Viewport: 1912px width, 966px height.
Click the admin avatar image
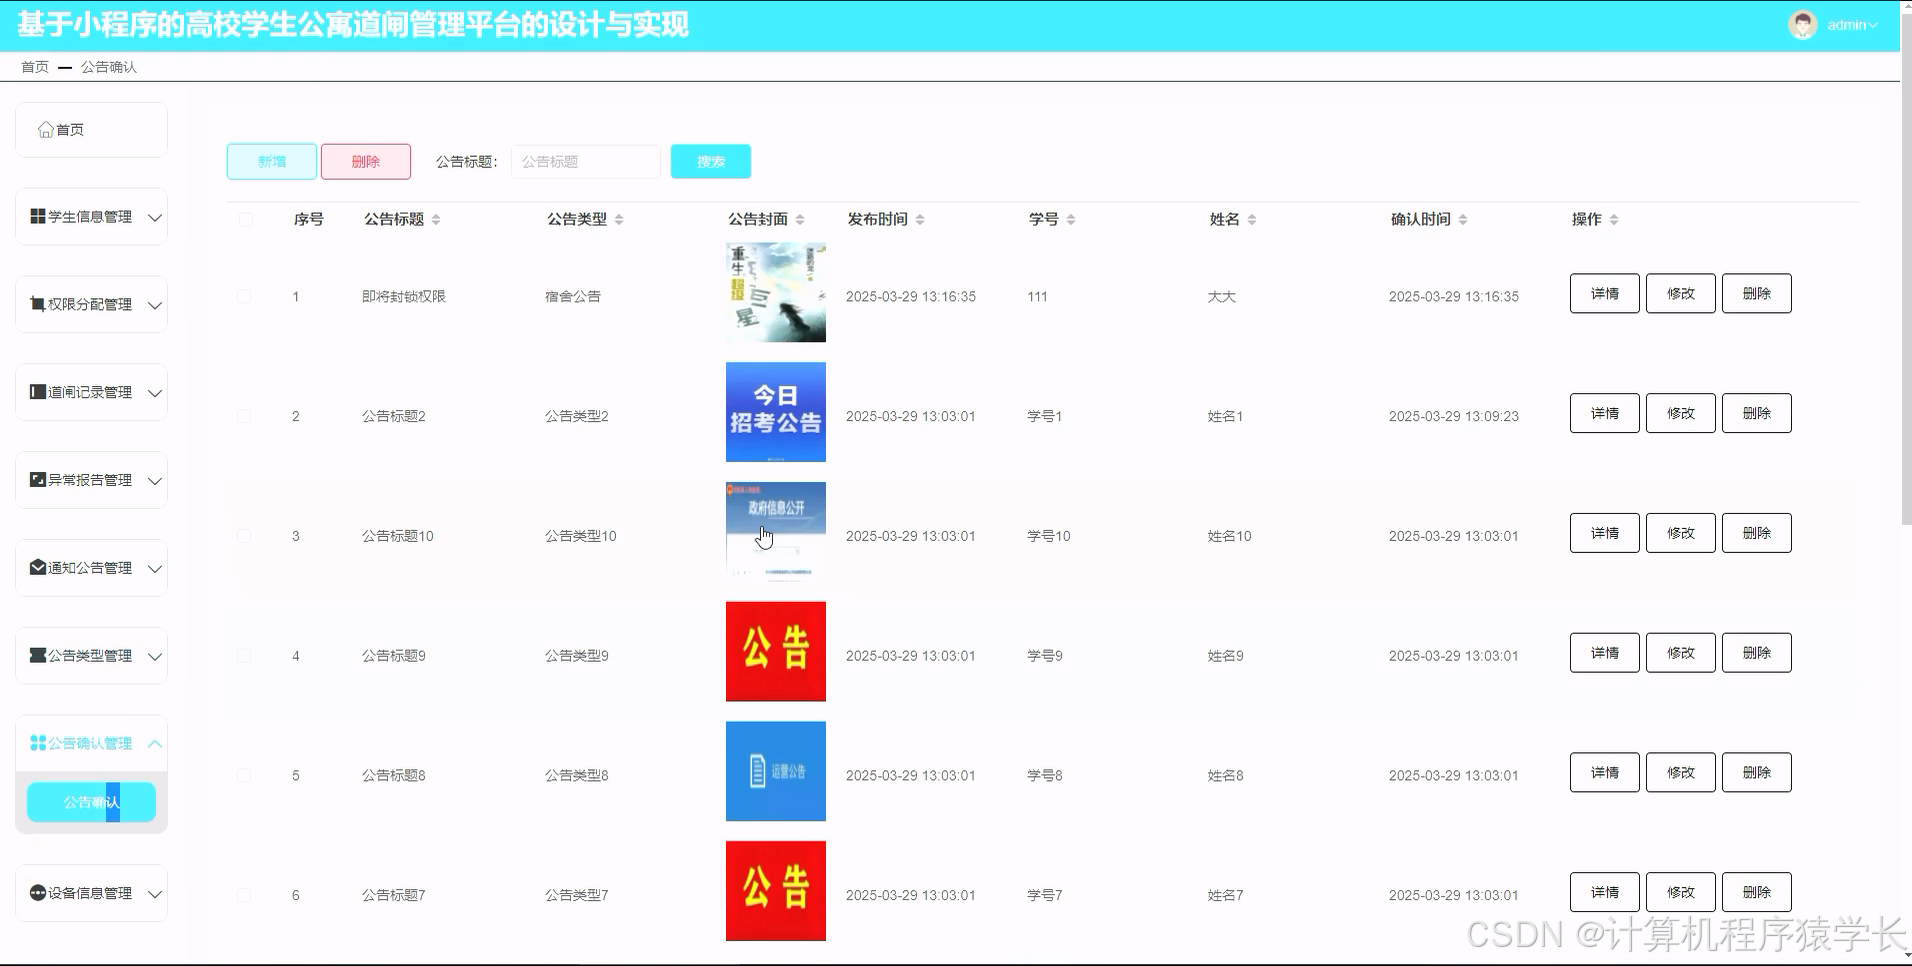(1802, 24)
